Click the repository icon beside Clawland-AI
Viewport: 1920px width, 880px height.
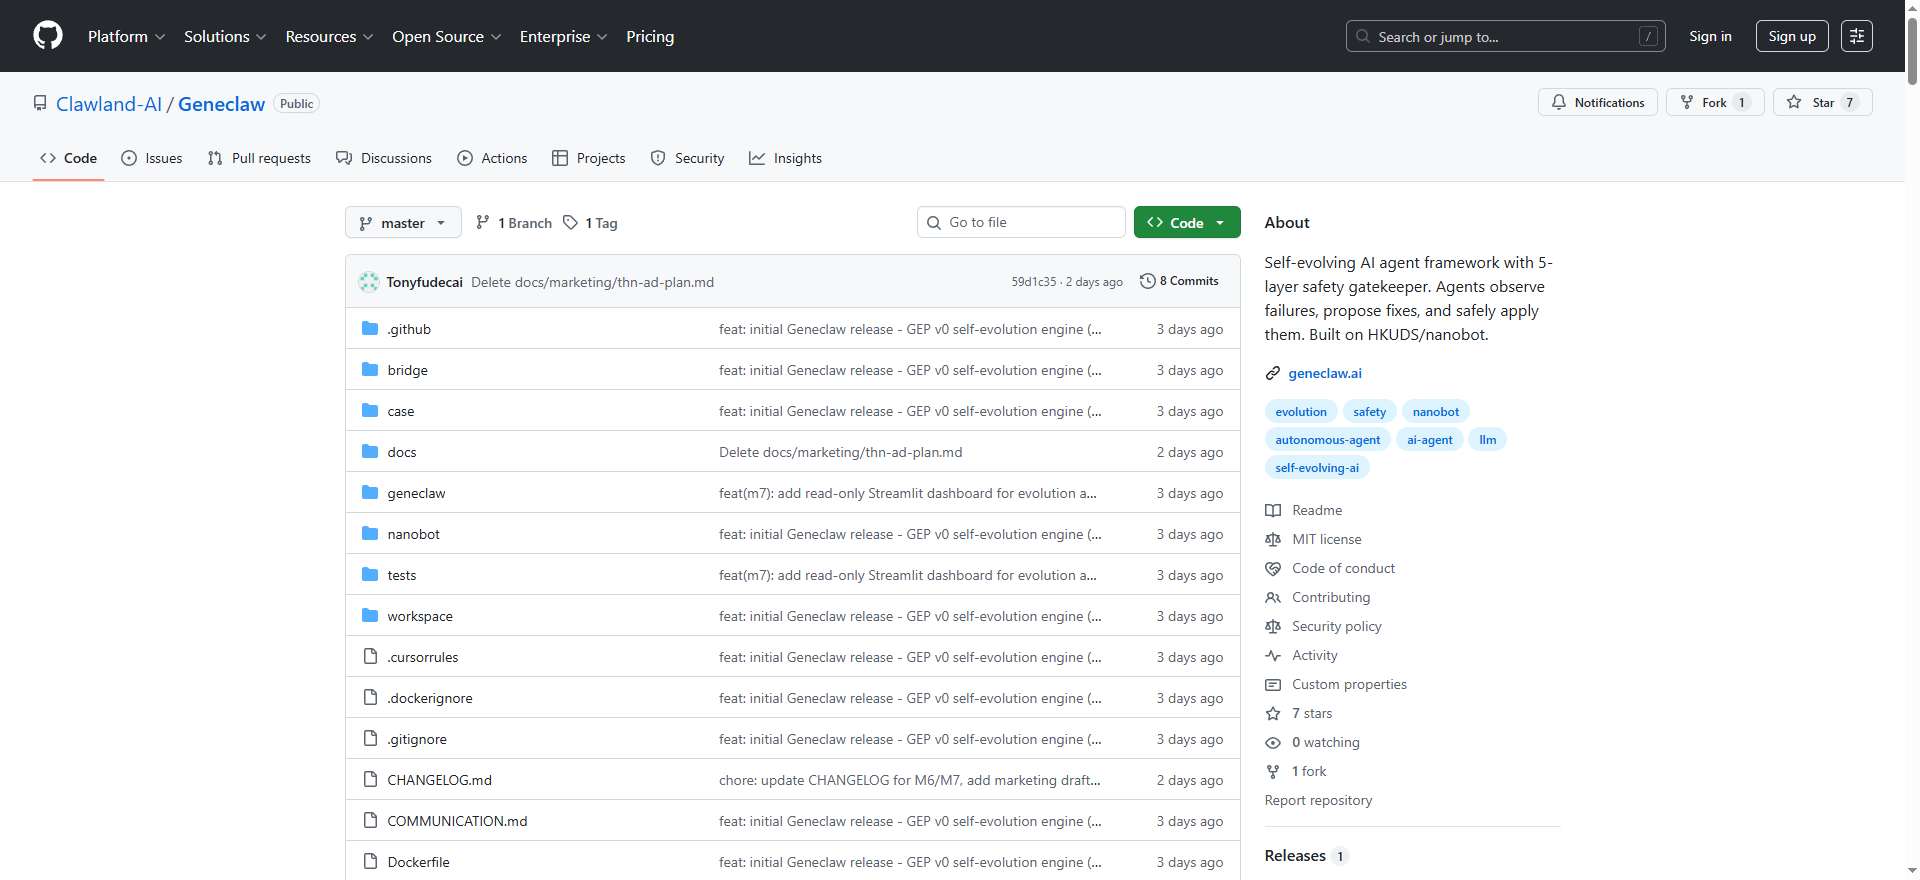(x=40, y=103)
